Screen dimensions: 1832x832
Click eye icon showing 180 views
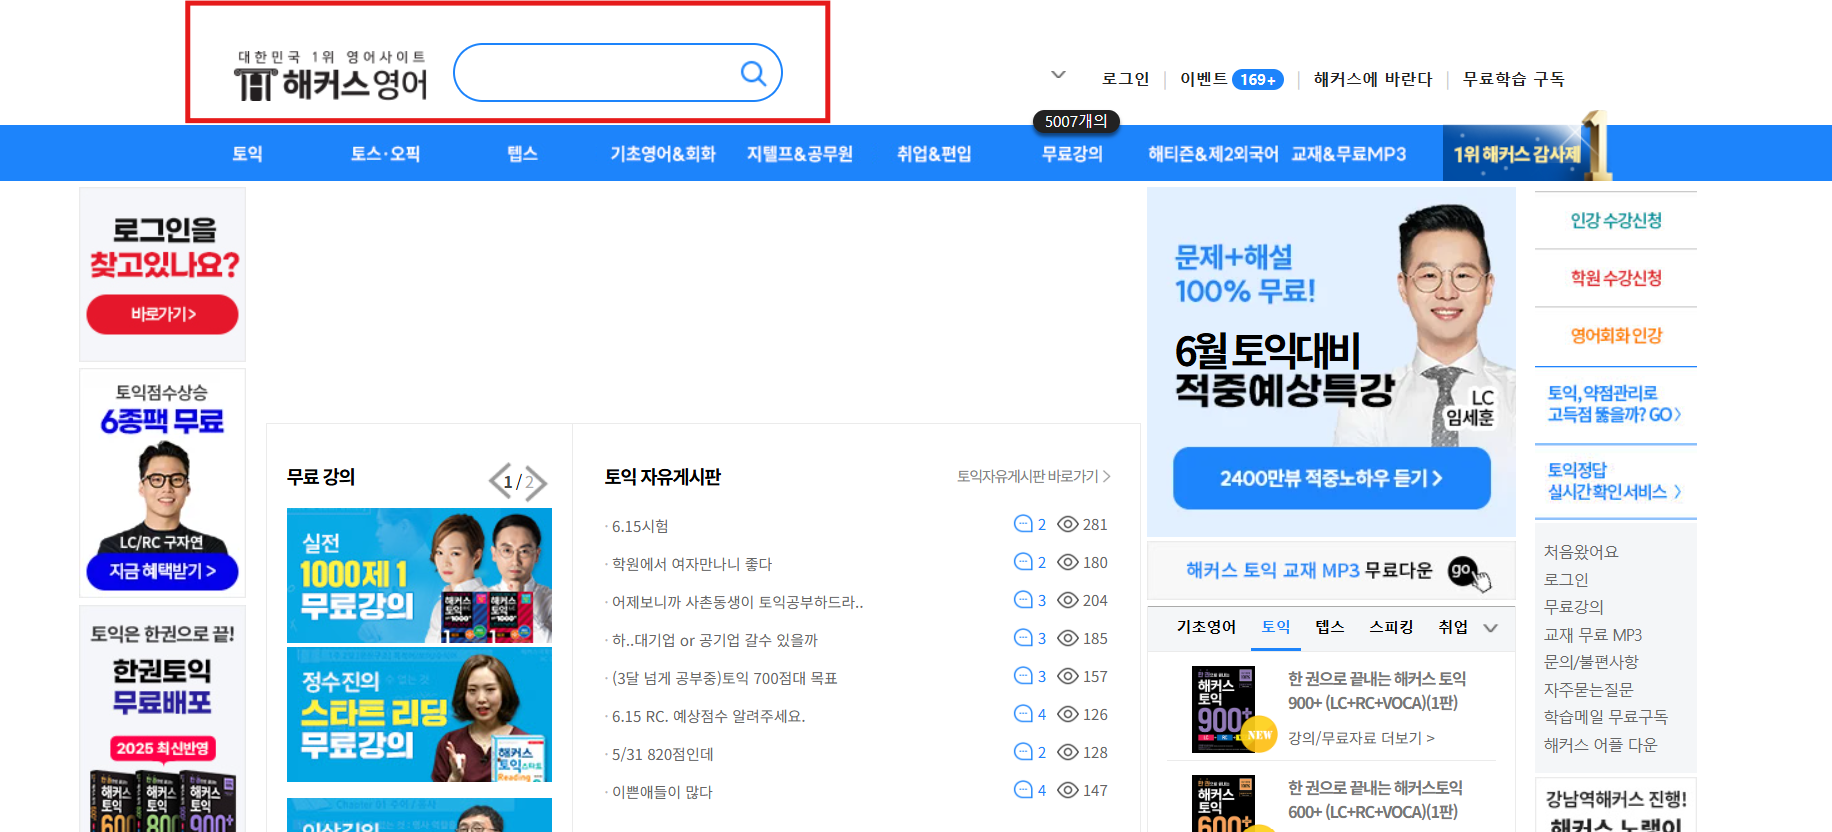click(x=1068, y=562)
